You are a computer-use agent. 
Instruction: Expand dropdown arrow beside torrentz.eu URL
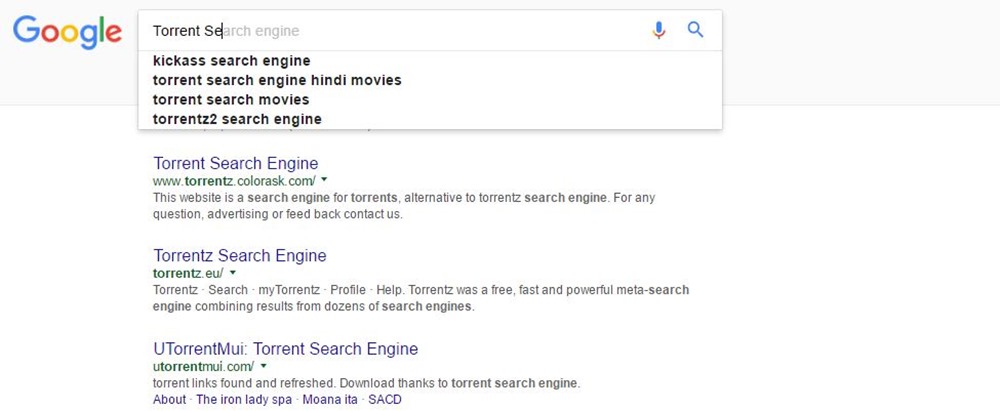point(232,273)
